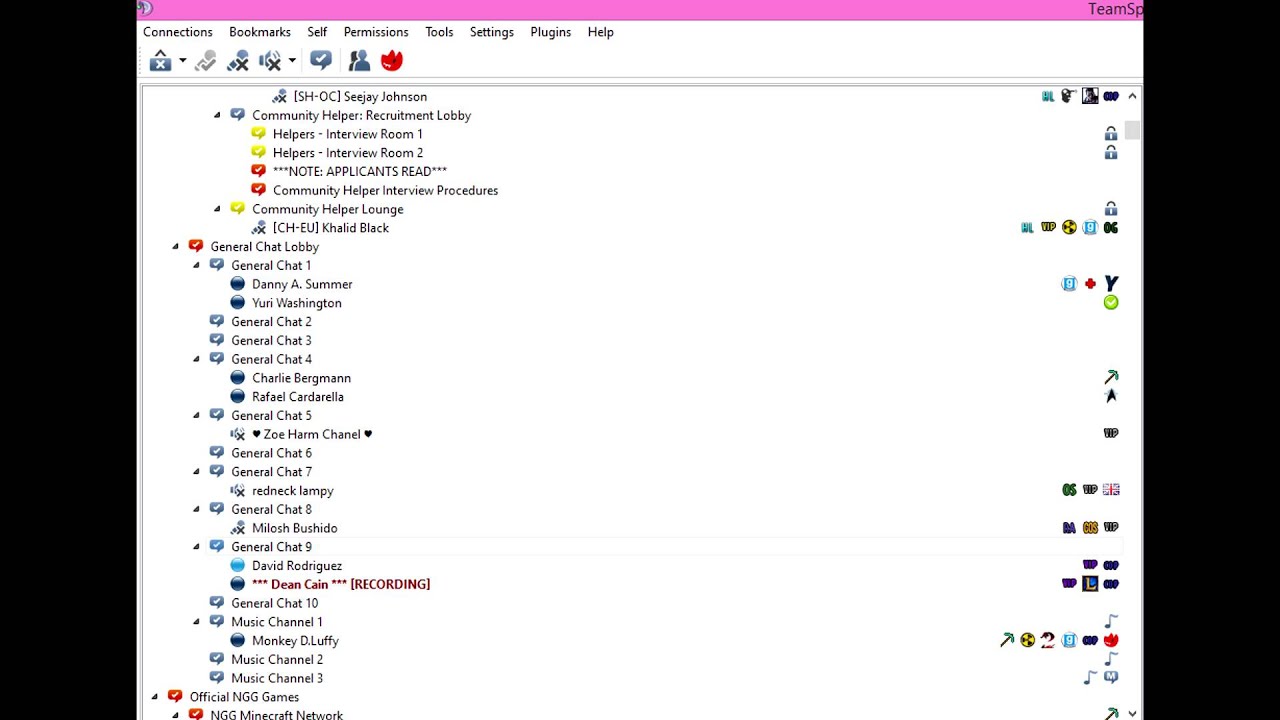Open the Settings menu

coord(492,32)
